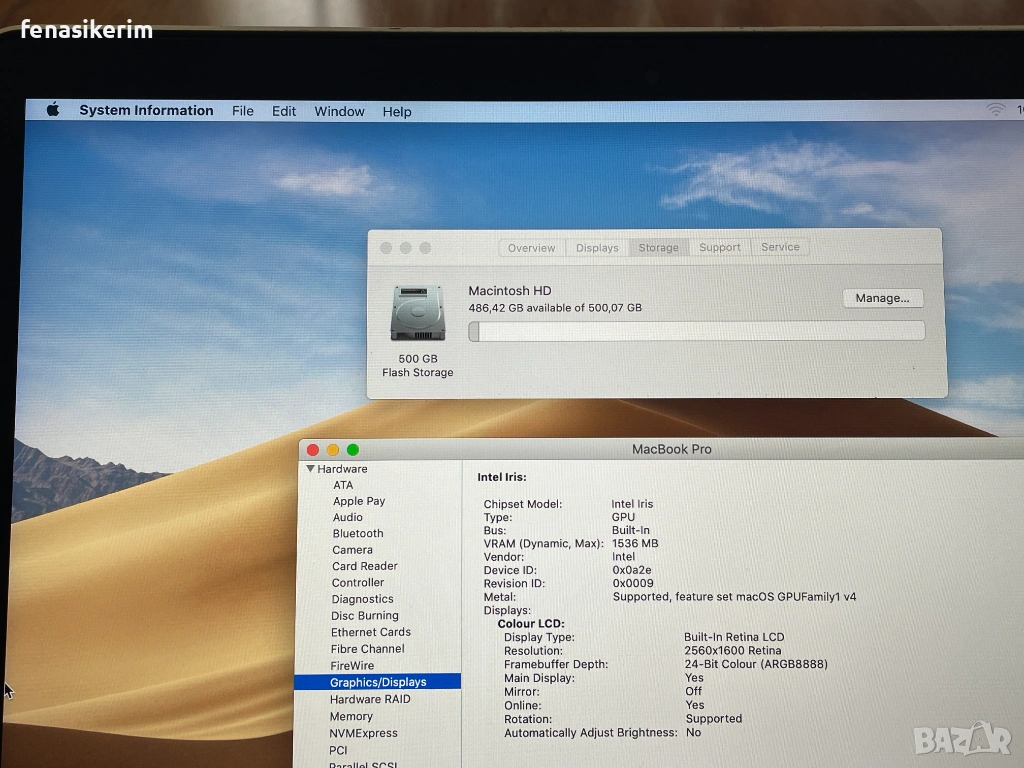Open the Window menu
This screenshot has height=768, width=1024.
click(339, 111)
